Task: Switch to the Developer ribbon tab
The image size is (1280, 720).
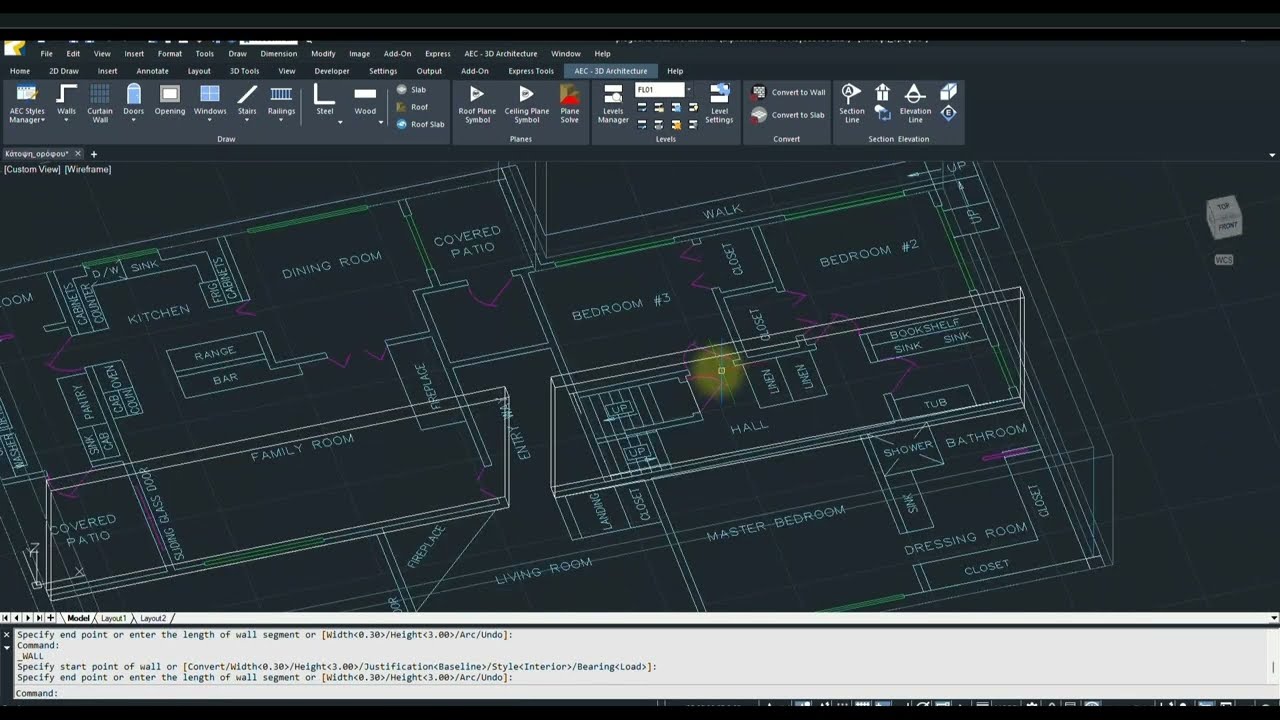Action: (x=332, y=71)
